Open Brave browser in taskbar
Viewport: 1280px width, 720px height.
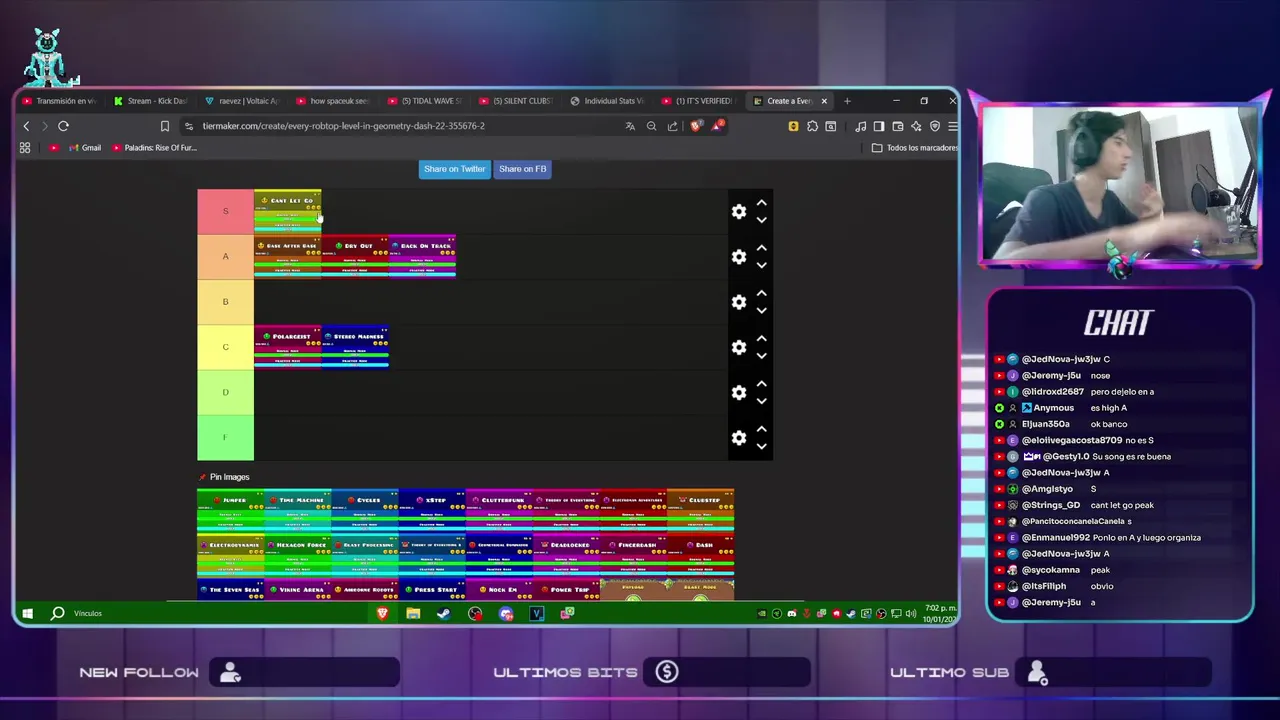pos(382,613)
